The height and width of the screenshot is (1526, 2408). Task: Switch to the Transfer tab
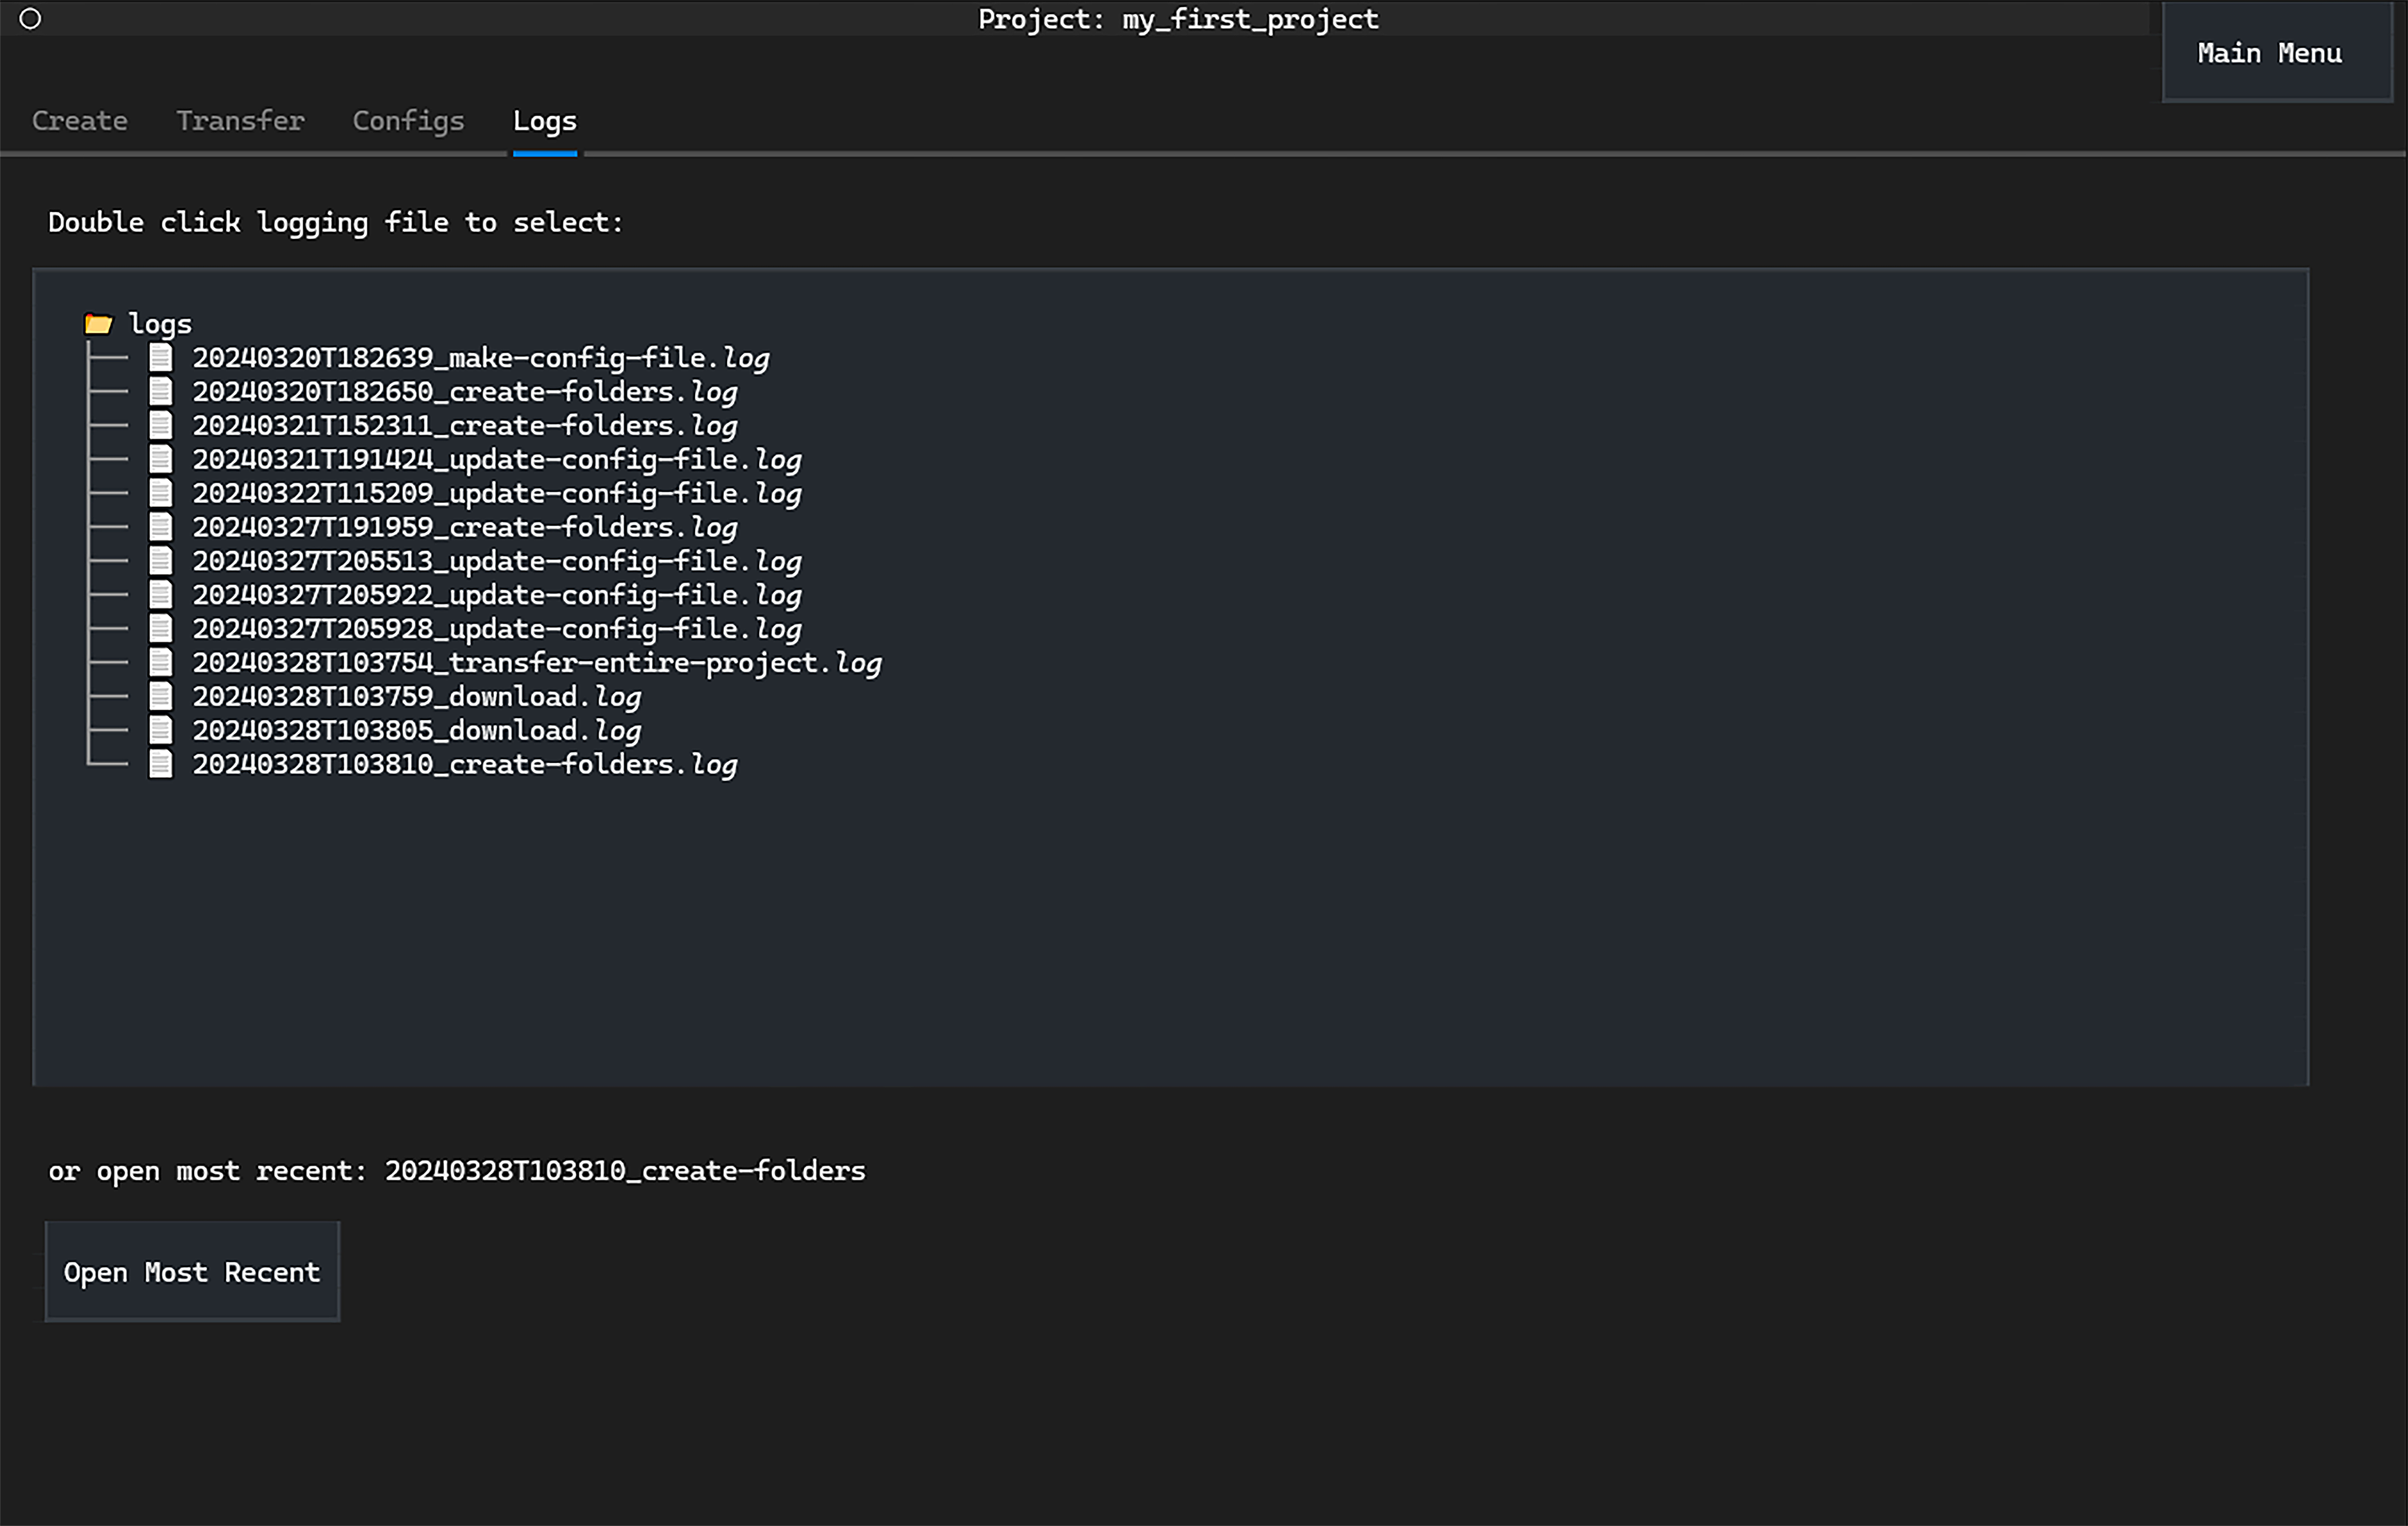tap(240, 121)
